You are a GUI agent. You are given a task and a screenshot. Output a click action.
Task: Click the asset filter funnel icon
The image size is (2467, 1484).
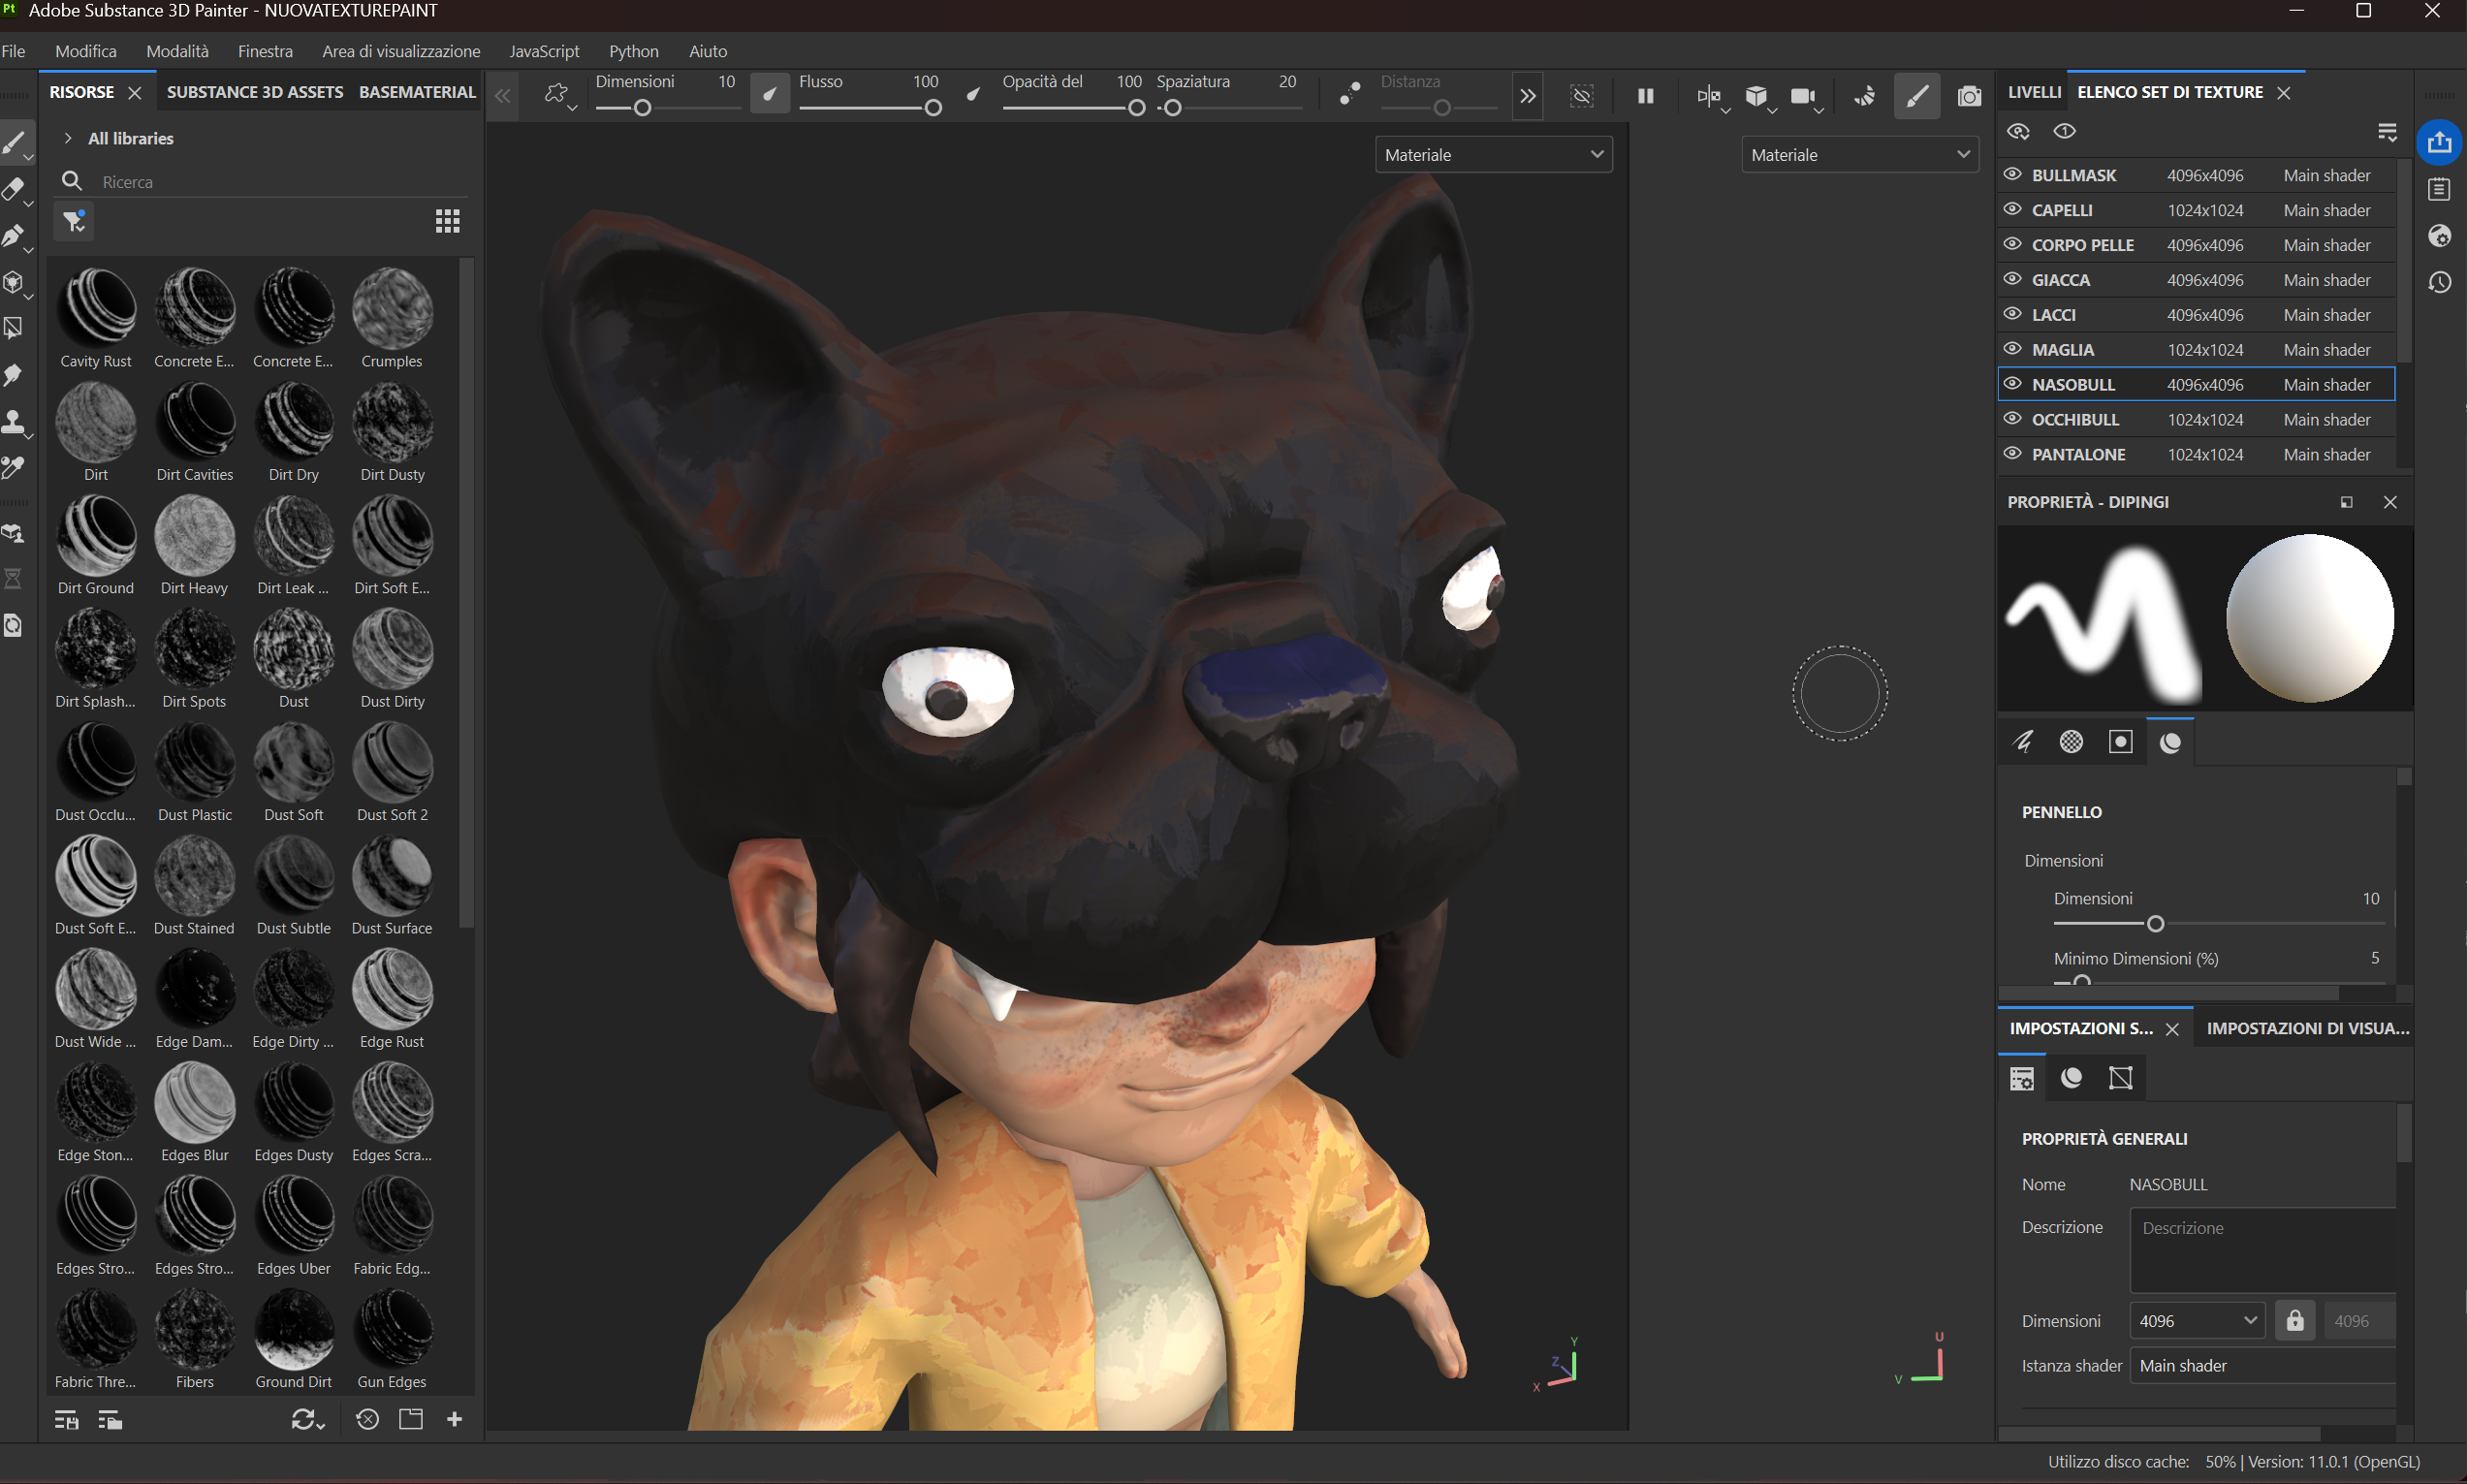[x=75, y=221]
